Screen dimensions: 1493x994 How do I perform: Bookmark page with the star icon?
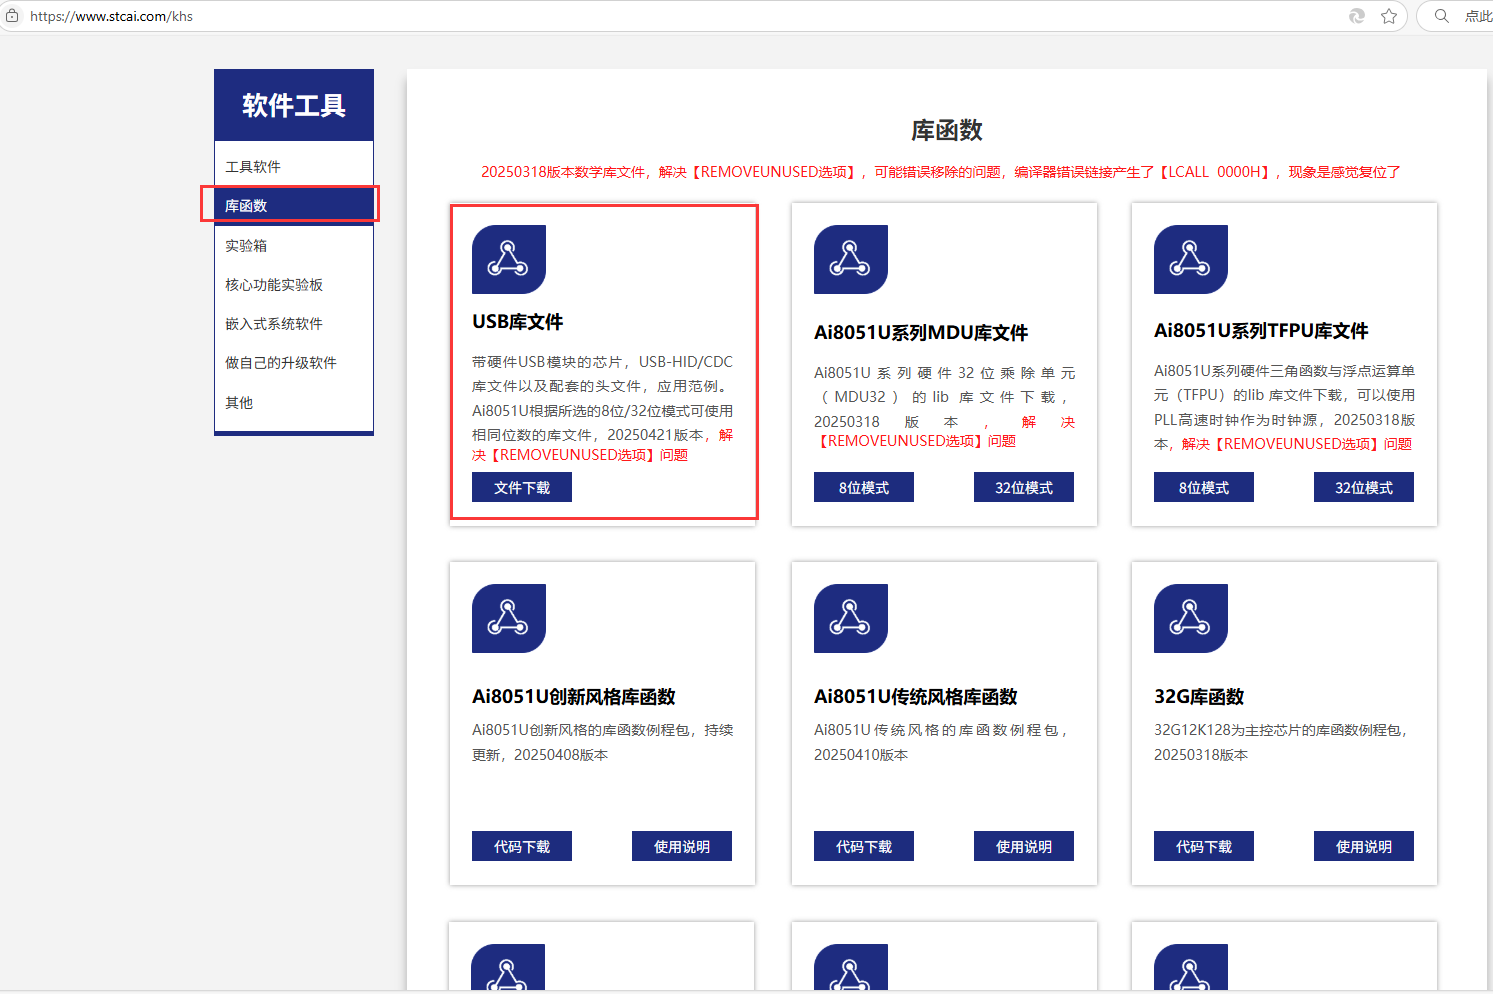(x=1389, y=16)
